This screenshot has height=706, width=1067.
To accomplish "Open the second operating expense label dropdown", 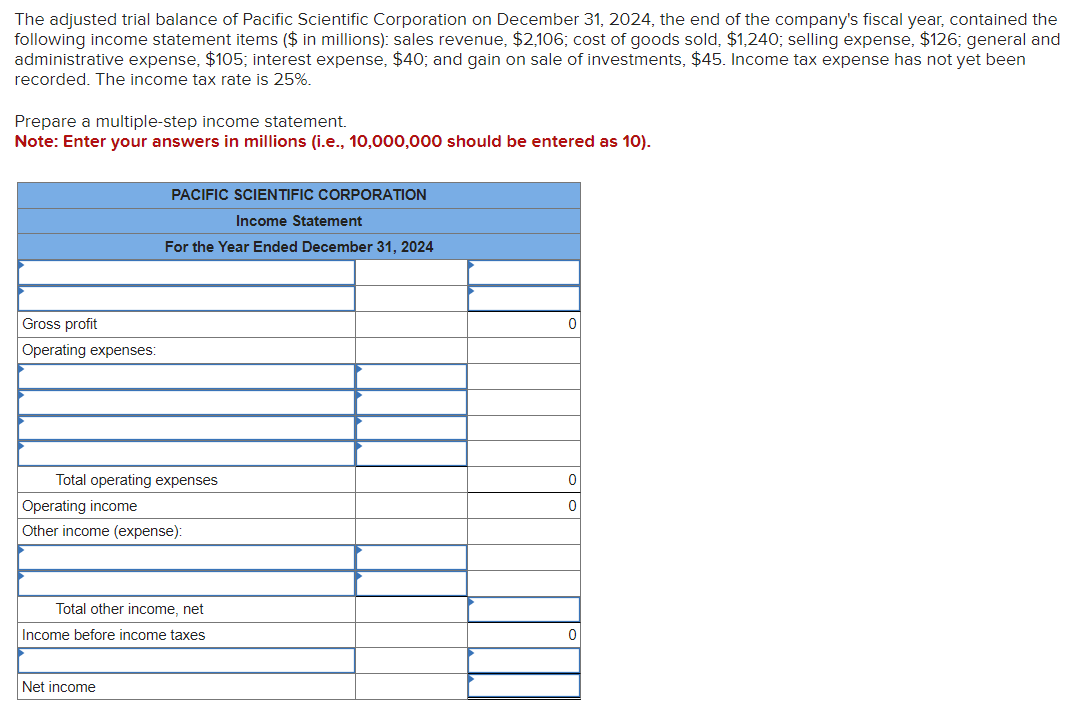I will (186, 402).
